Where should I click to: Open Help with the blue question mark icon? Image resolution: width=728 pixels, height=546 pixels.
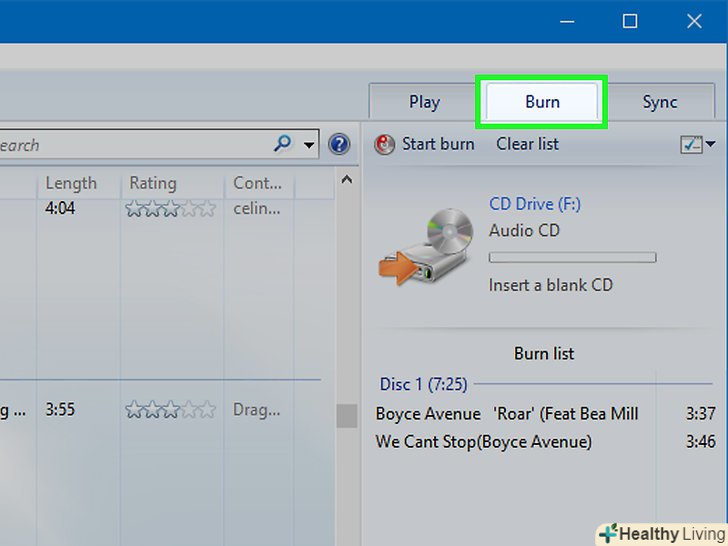[339, 145]
